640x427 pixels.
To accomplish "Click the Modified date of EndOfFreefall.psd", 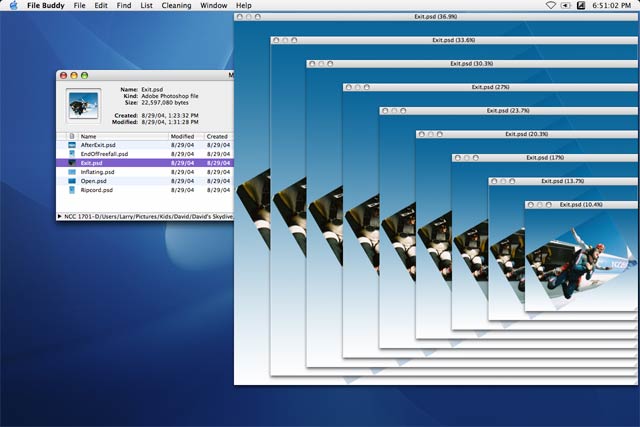I will coord(182,154).
